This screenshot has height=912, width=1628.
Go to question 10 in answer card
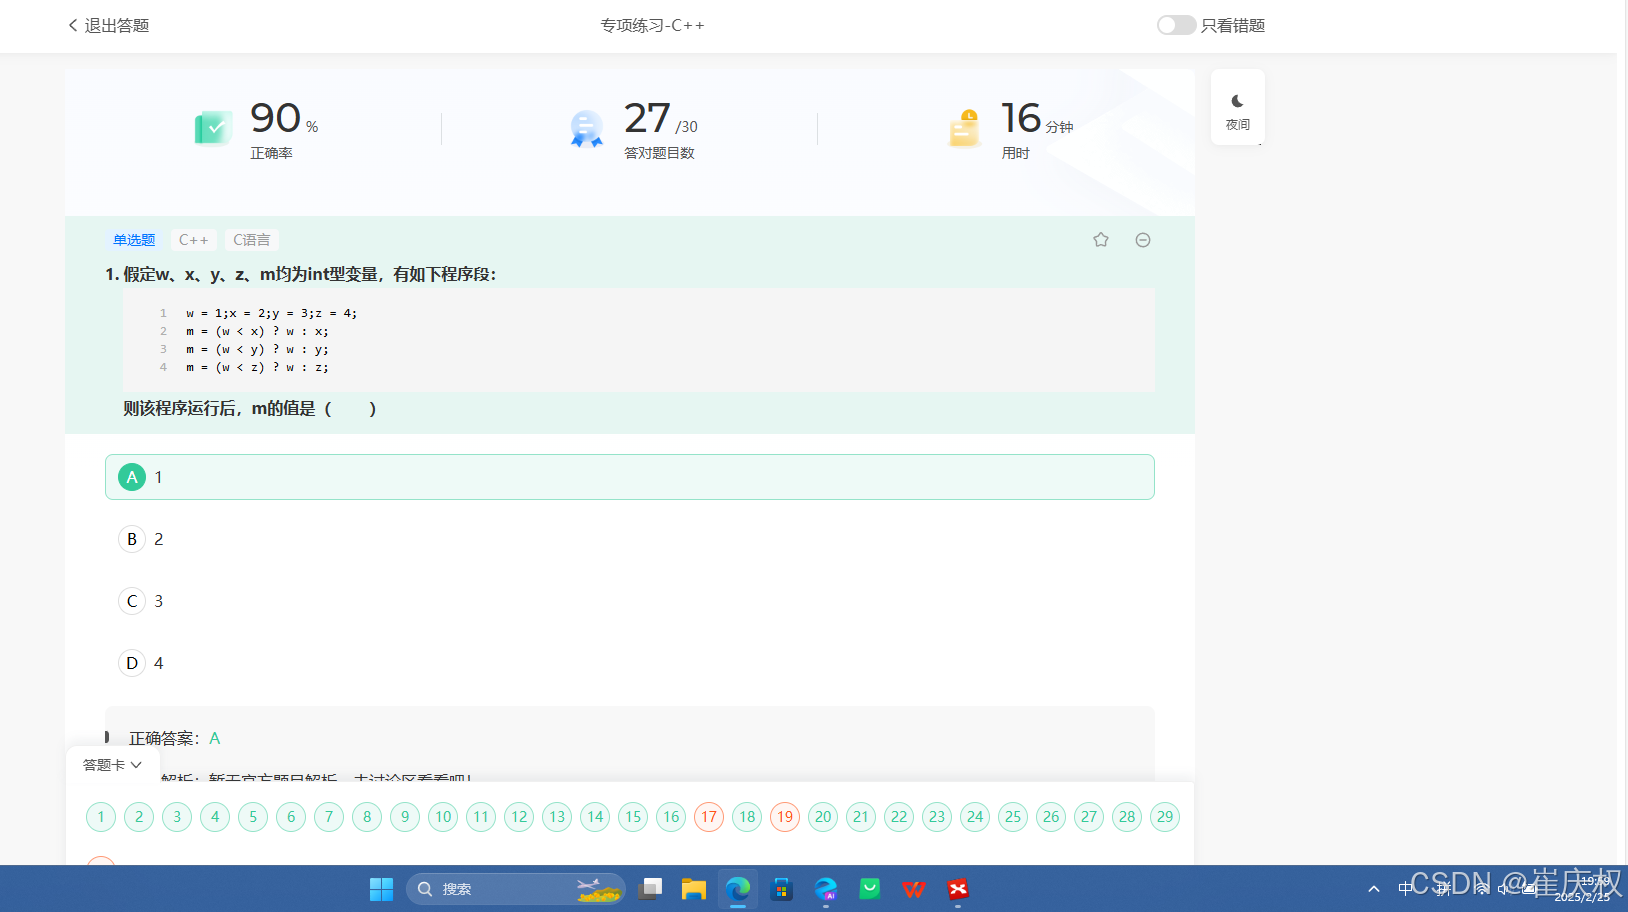pos(443,817)
